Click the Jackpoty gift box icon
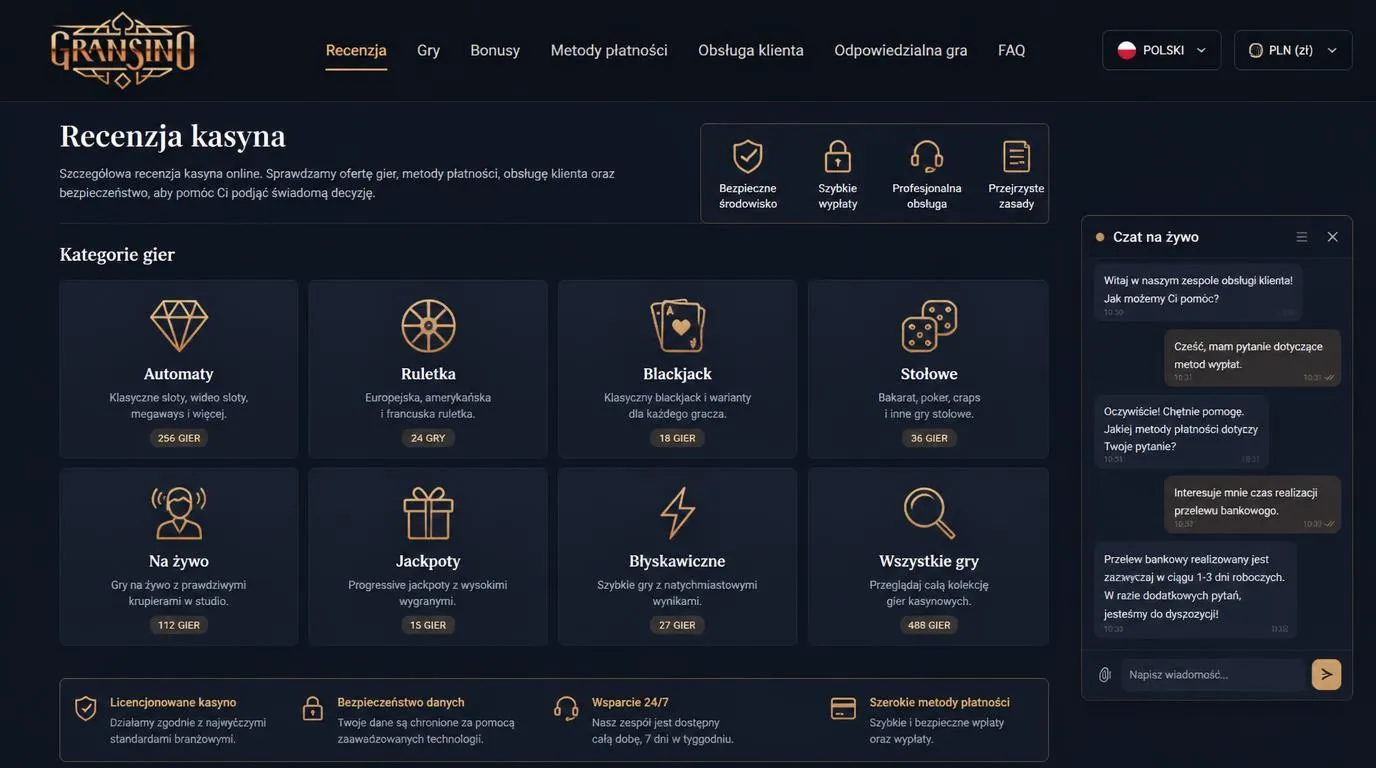 pos(428,513)
